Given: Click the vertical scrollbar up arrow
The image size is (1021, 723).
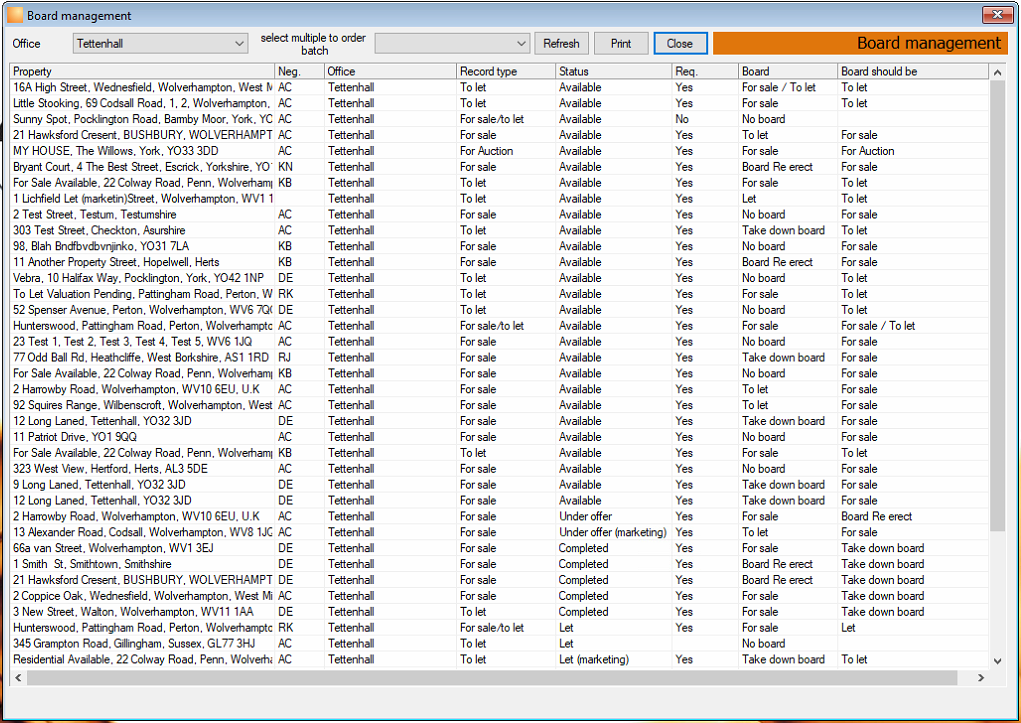Looking at the screenshot, I should (x=997, y=72).
